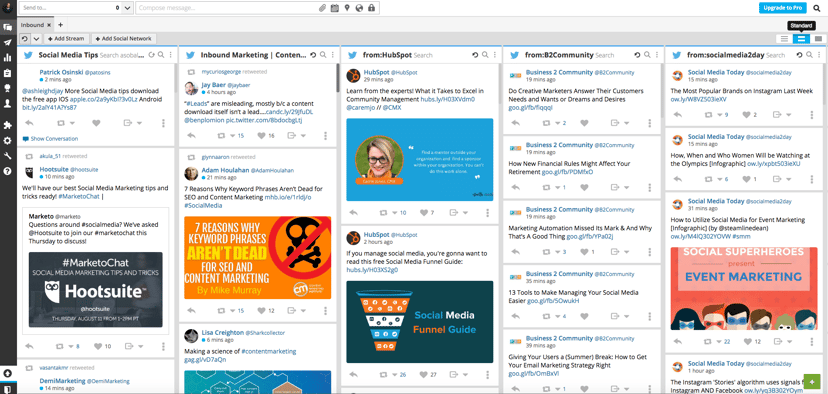Open the Tools wrench icon in sidebar
The height and width of the screenshot is (394, 828).
click(x=7, y=156)
